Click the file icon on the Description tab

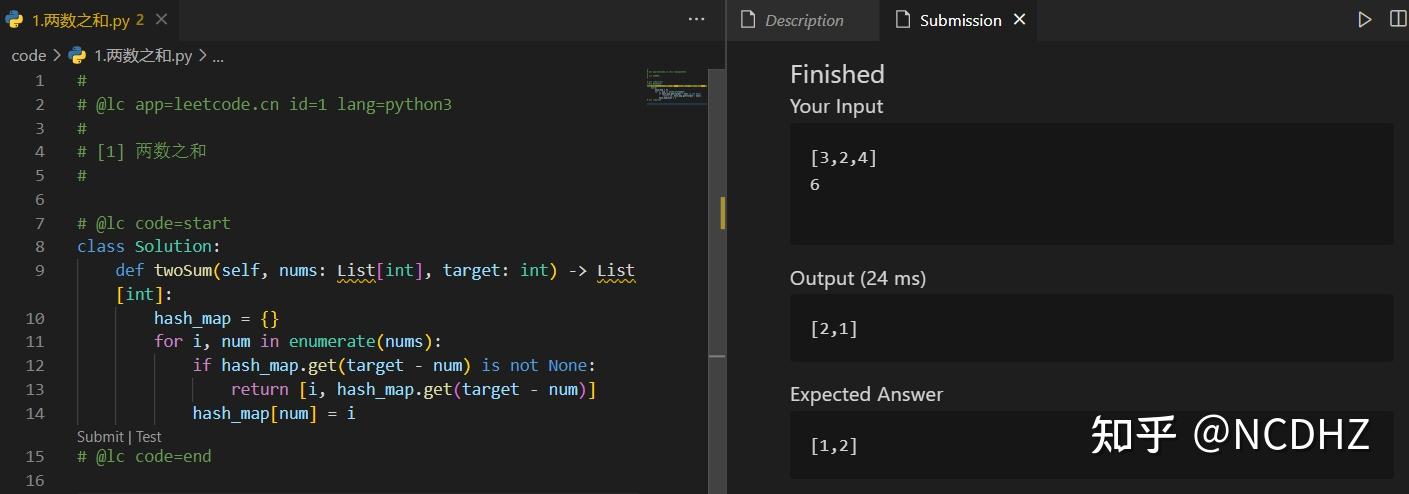(x=747, y=20)
